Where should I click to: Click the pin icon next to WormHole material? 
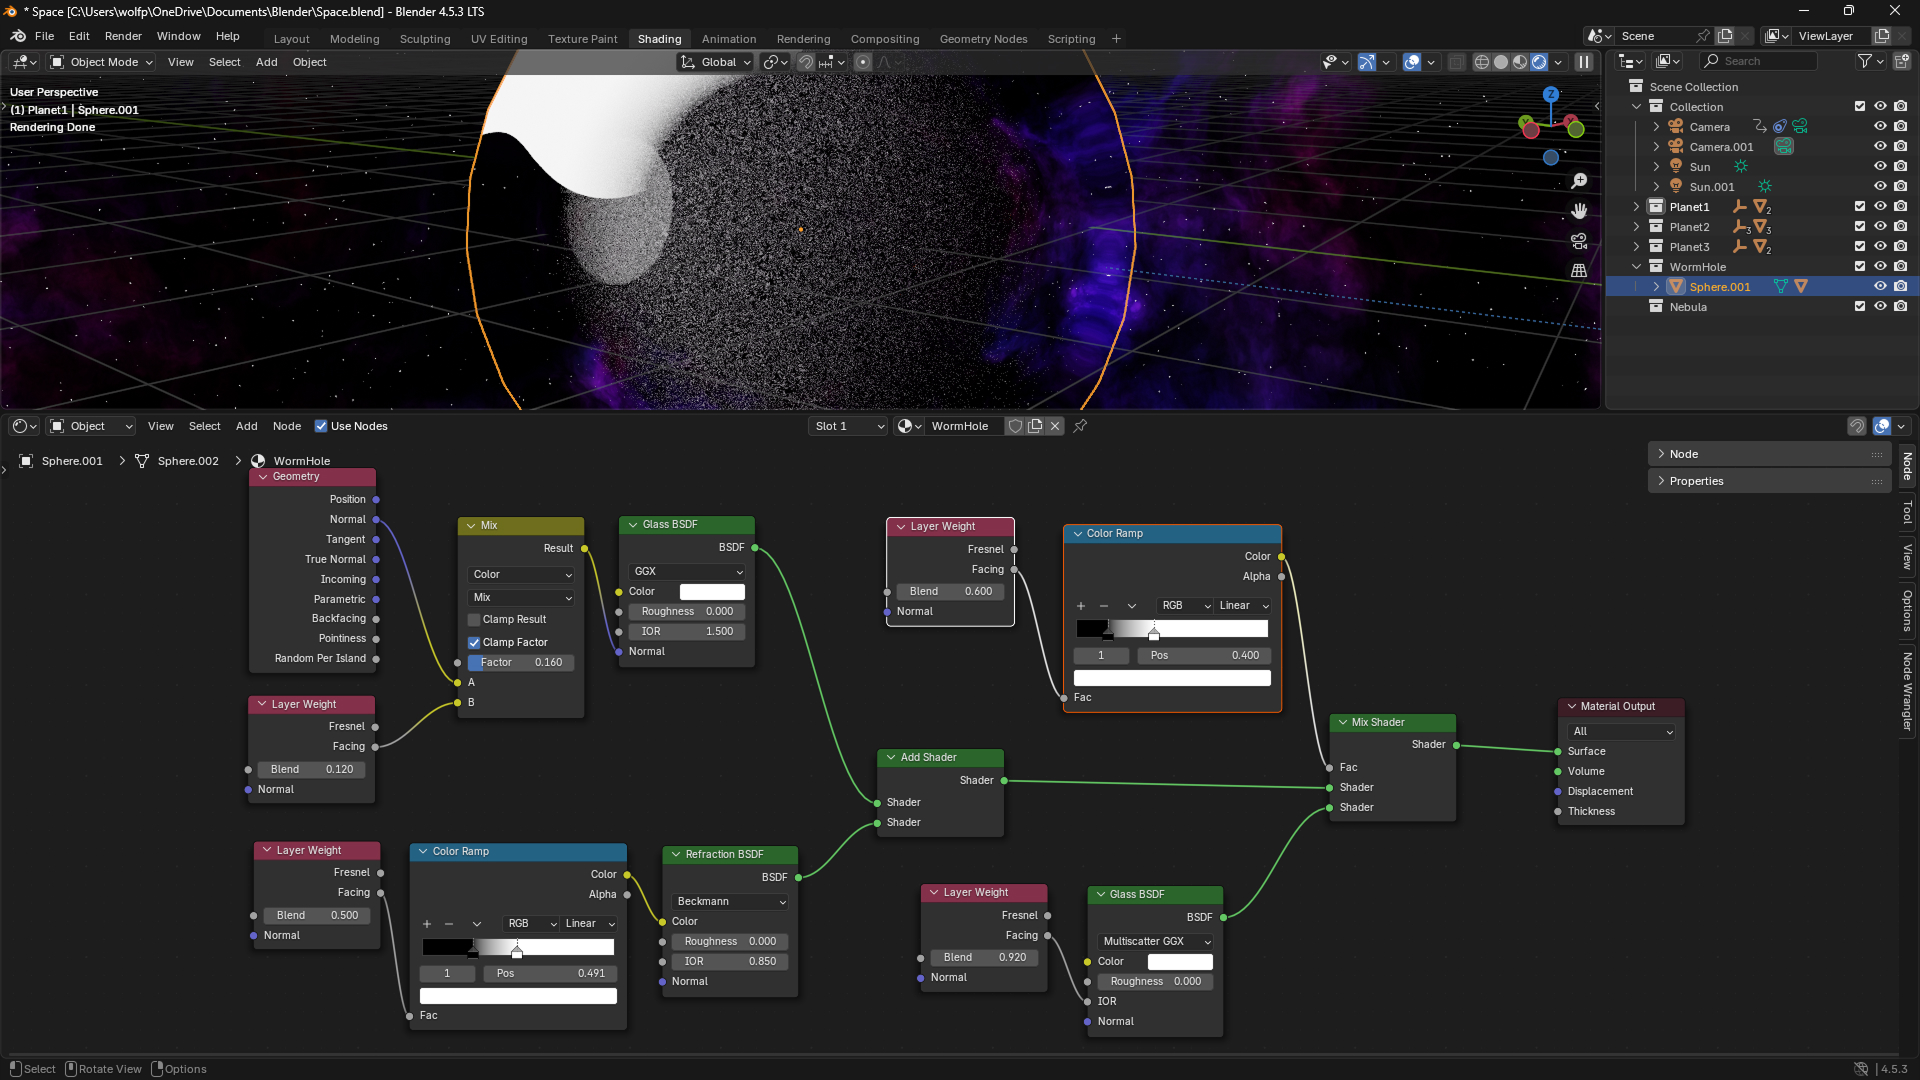[x=1080, y=426]
